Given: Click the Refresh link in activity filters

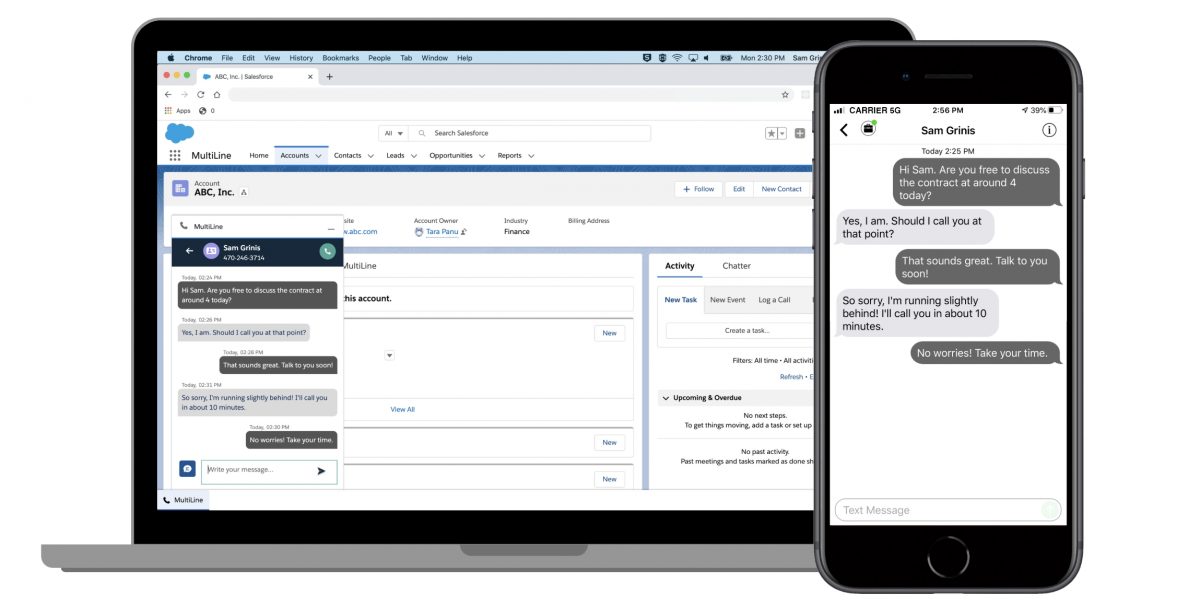Looking at the screenshot, I should click(x=791, y=377).
